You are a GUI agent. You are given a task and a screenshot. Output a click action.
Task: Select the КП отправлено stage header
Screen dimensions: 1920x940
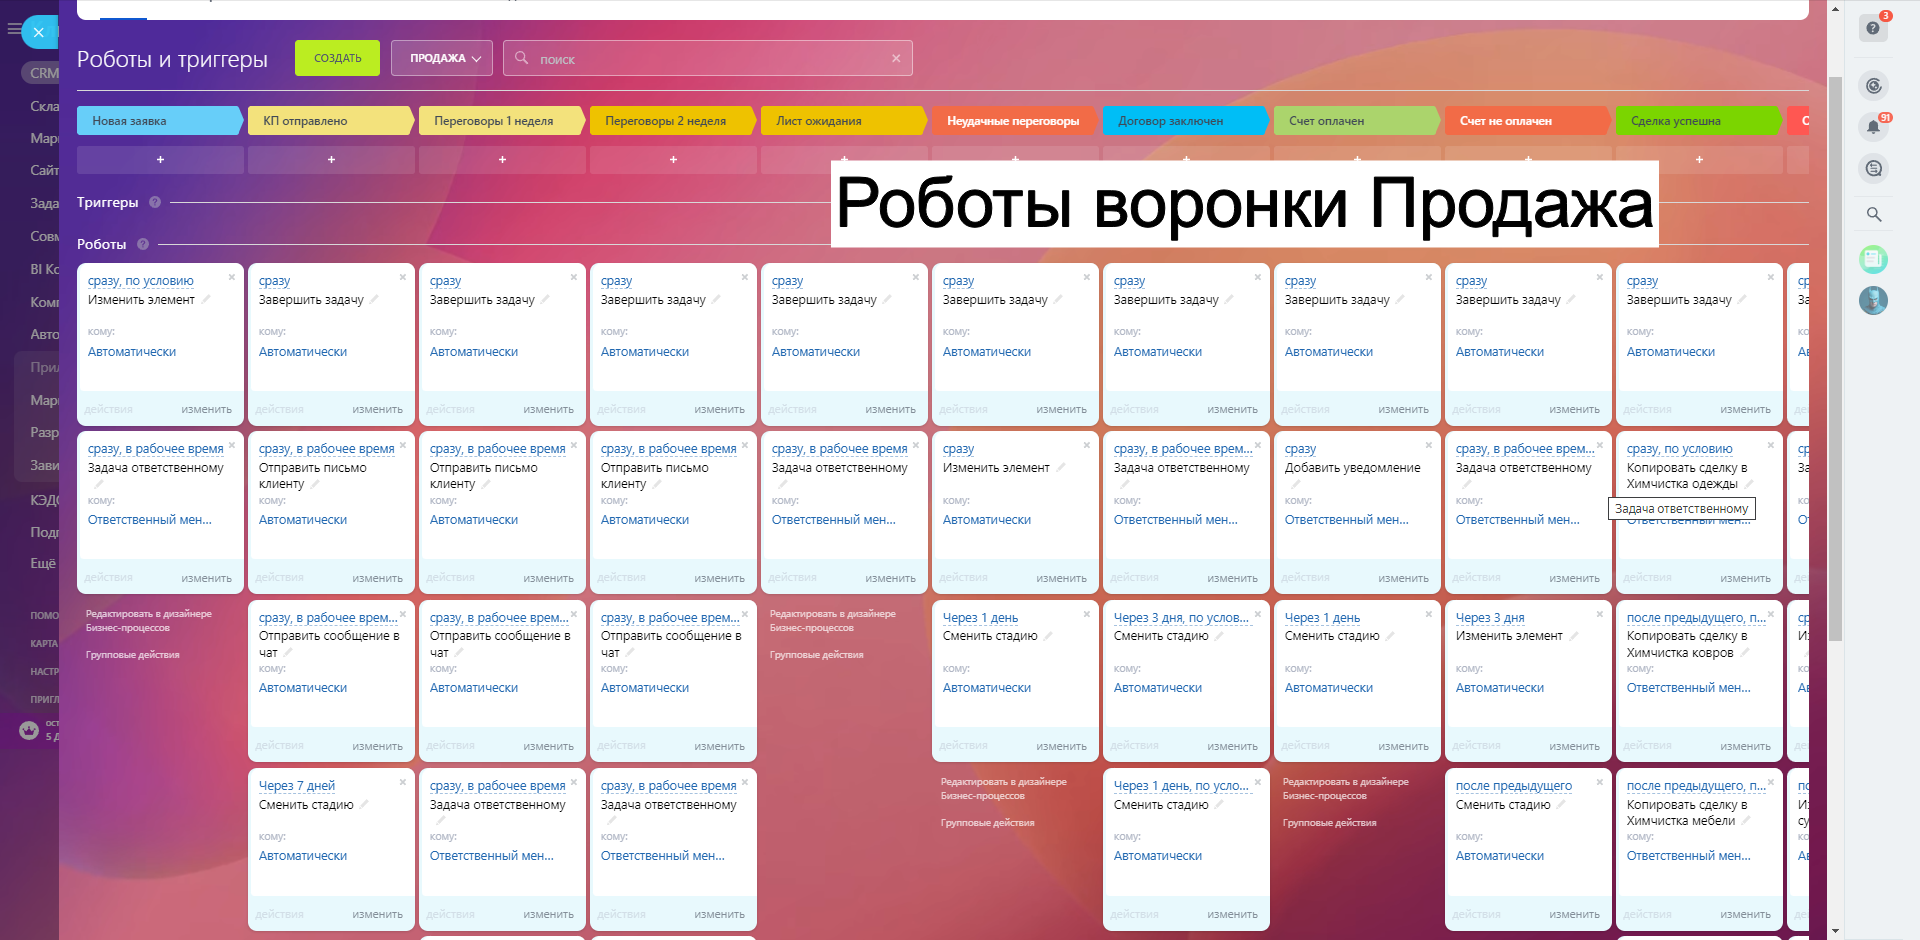point(330,121)
